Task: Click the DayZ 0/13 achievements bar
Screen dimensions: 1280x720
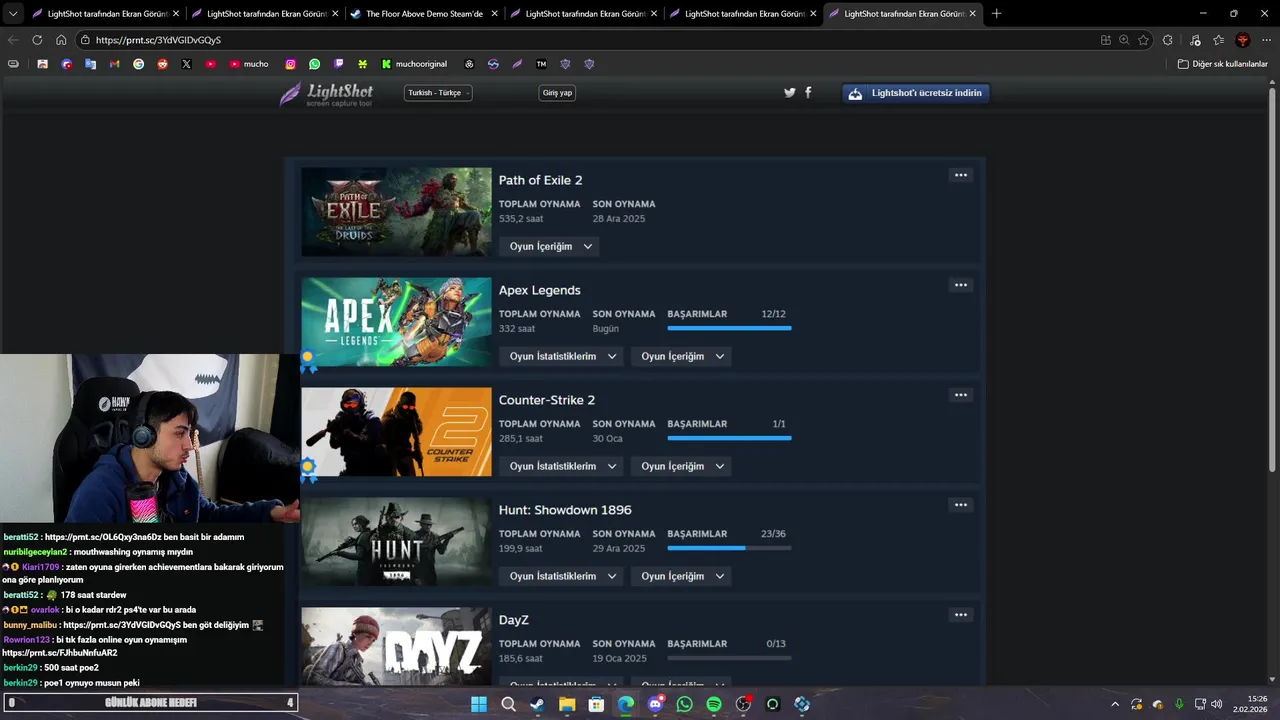Action: pos(729,658)
